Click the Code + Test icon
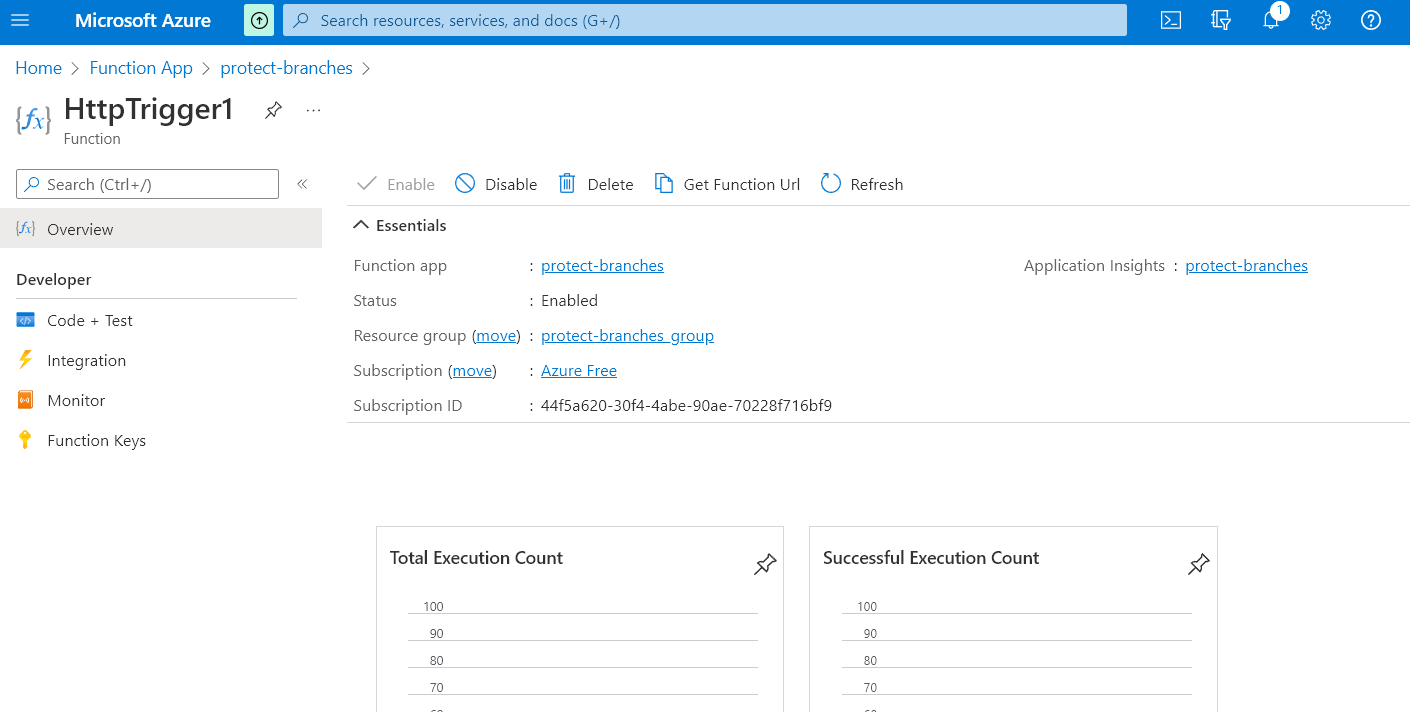This screenshot has width=1410, height=712. click(25, 320)
